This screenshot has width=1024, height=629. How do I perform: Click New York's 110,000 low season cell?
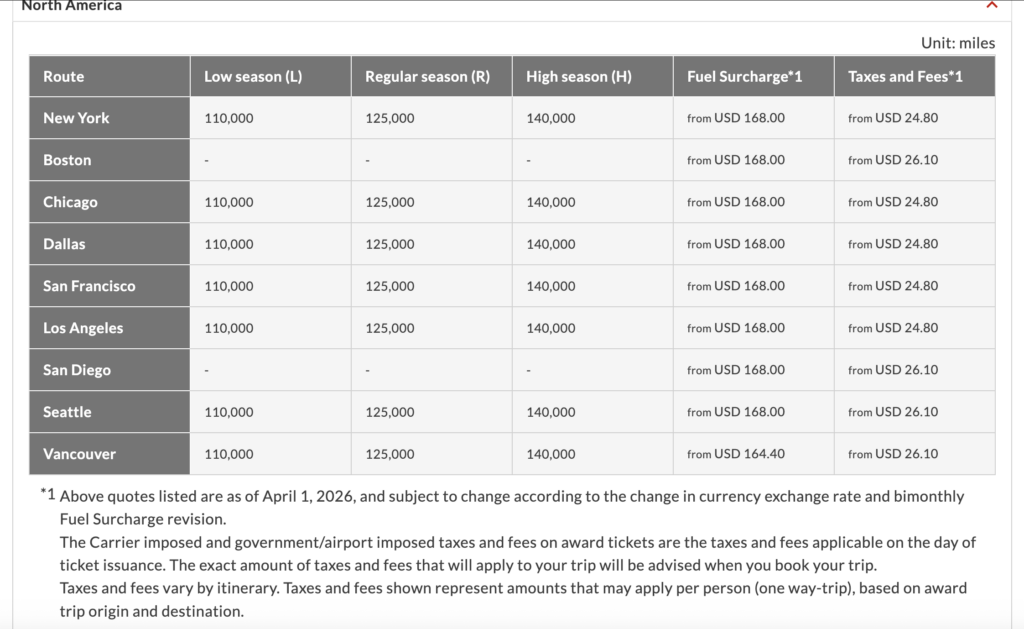(228, 117)
